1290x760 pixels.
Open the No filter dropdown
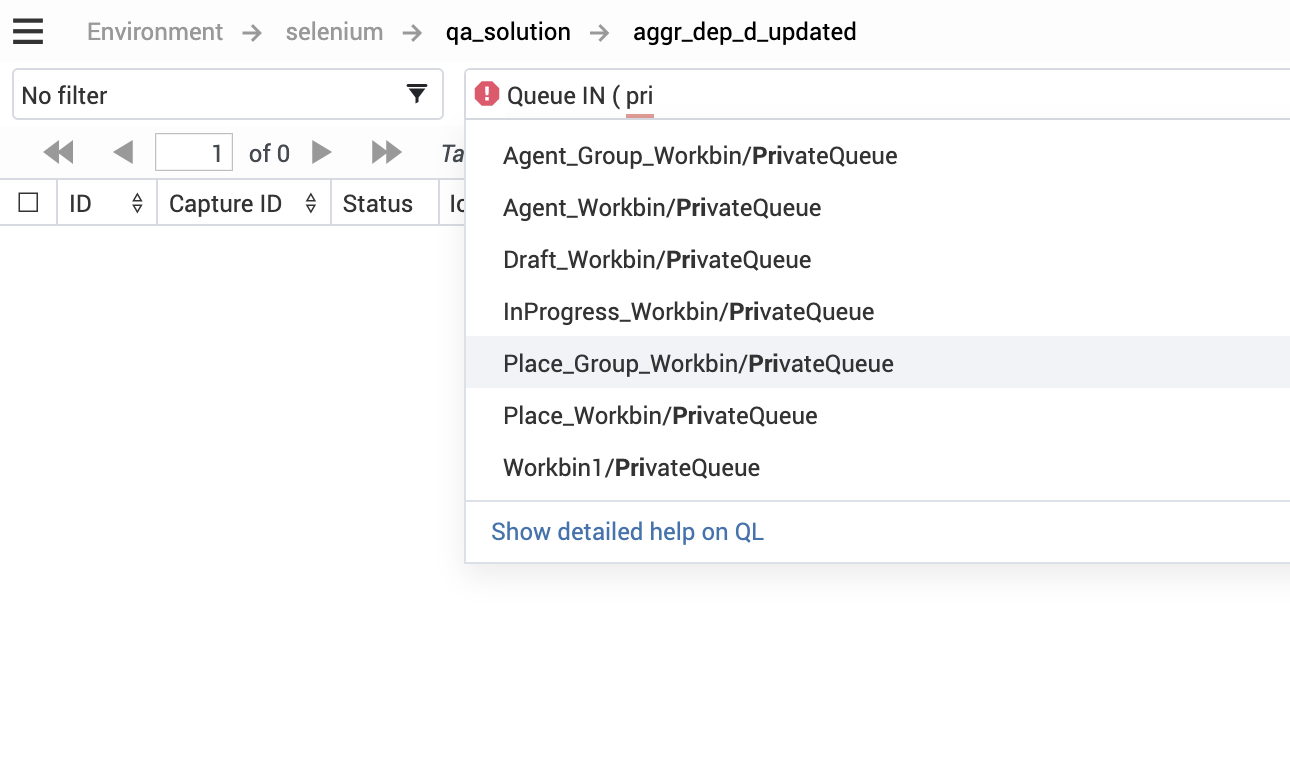227,95
